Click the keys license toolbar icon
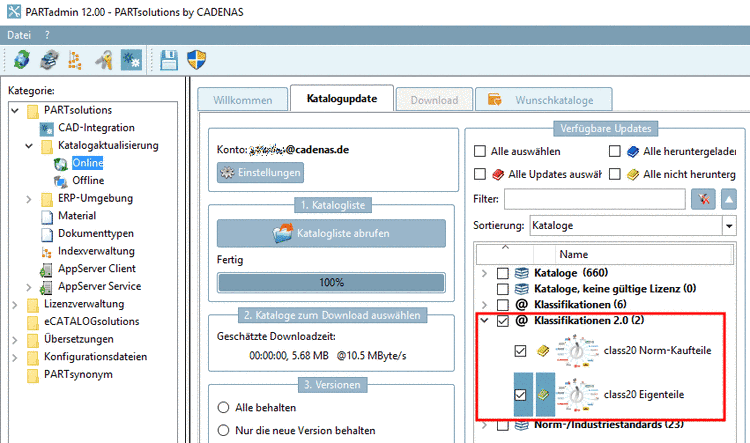750x443 pixels. point(104,60)
